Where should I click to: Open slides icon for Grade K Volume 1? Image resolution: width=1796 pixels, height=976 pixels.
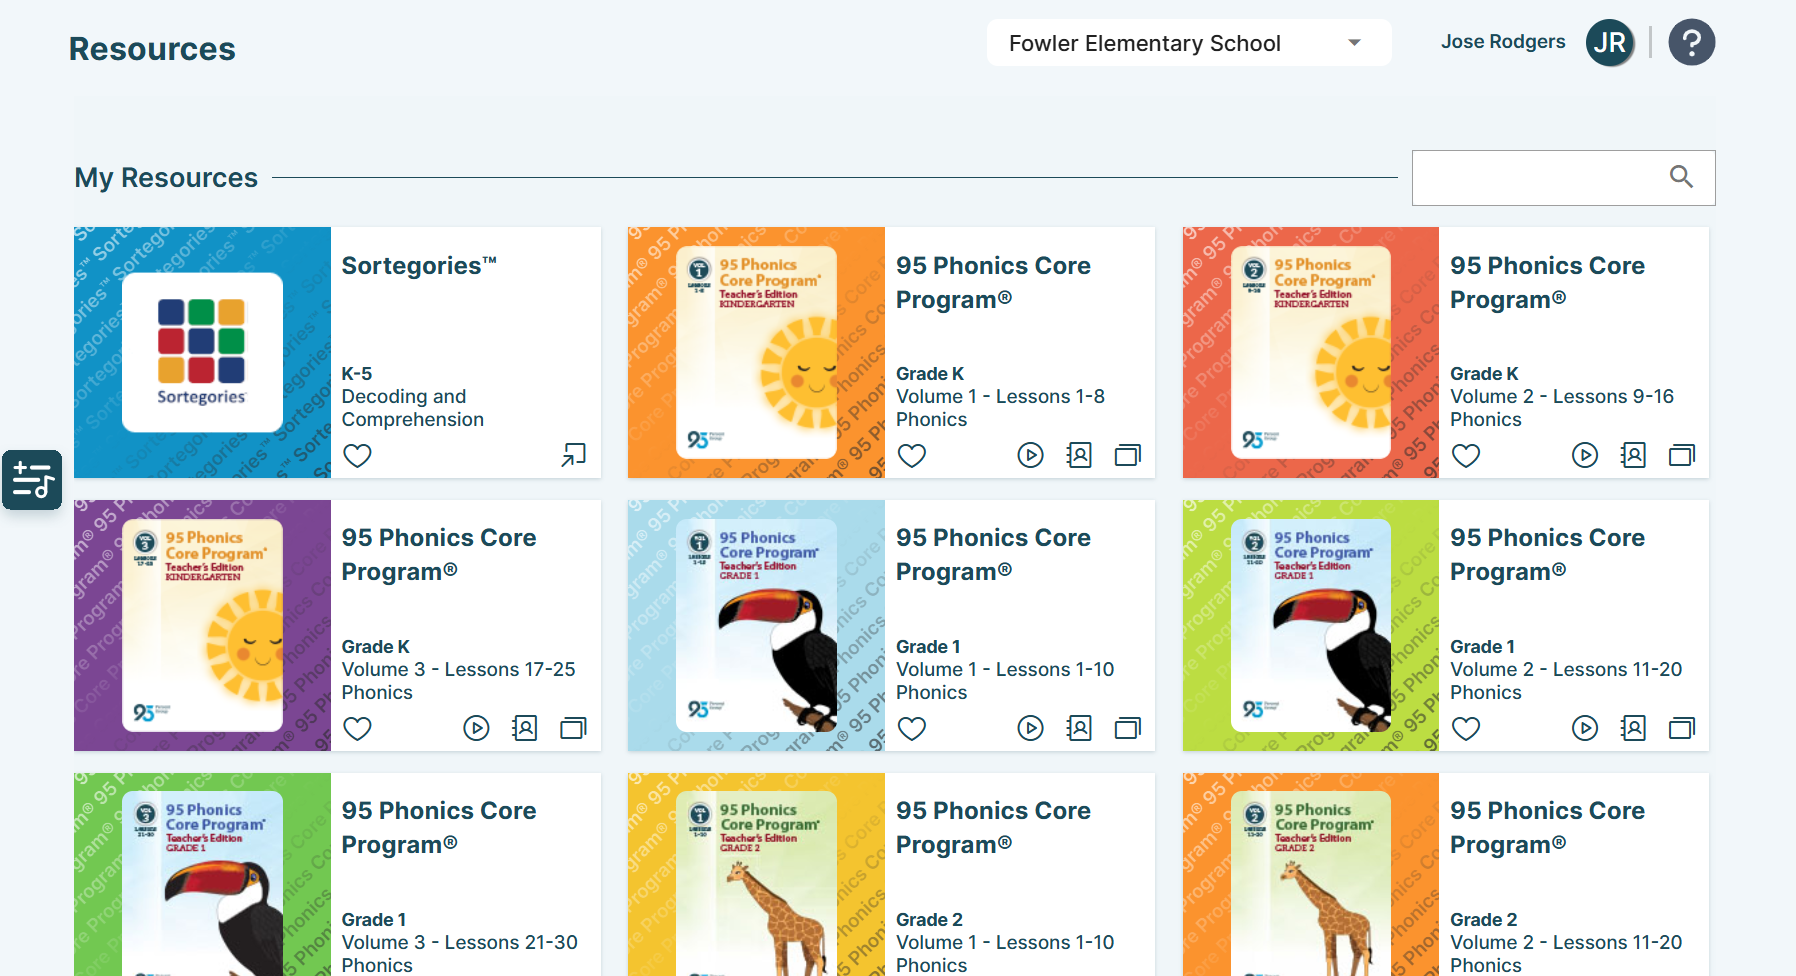click(1128, 455)
